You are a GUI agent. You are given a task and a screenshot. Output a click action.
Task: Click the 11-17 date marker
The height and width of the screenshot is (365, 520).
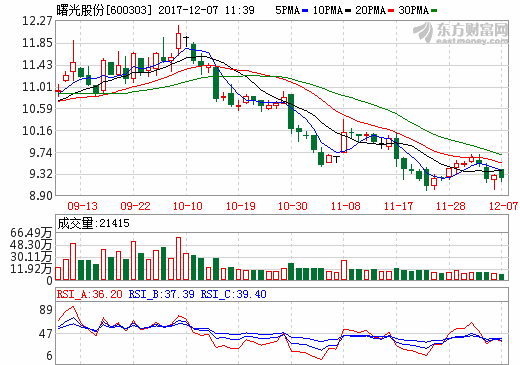pyautogui.click(x=398, y=206)
